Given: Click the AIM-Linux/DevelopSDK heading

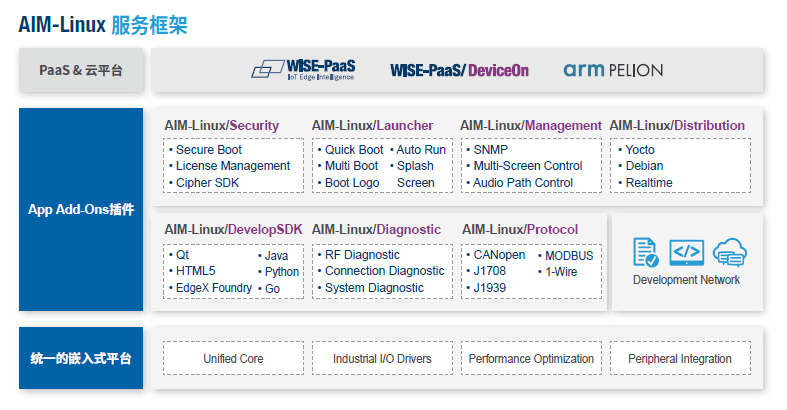Looking at the screenshot, I should (x=233, y=229).
